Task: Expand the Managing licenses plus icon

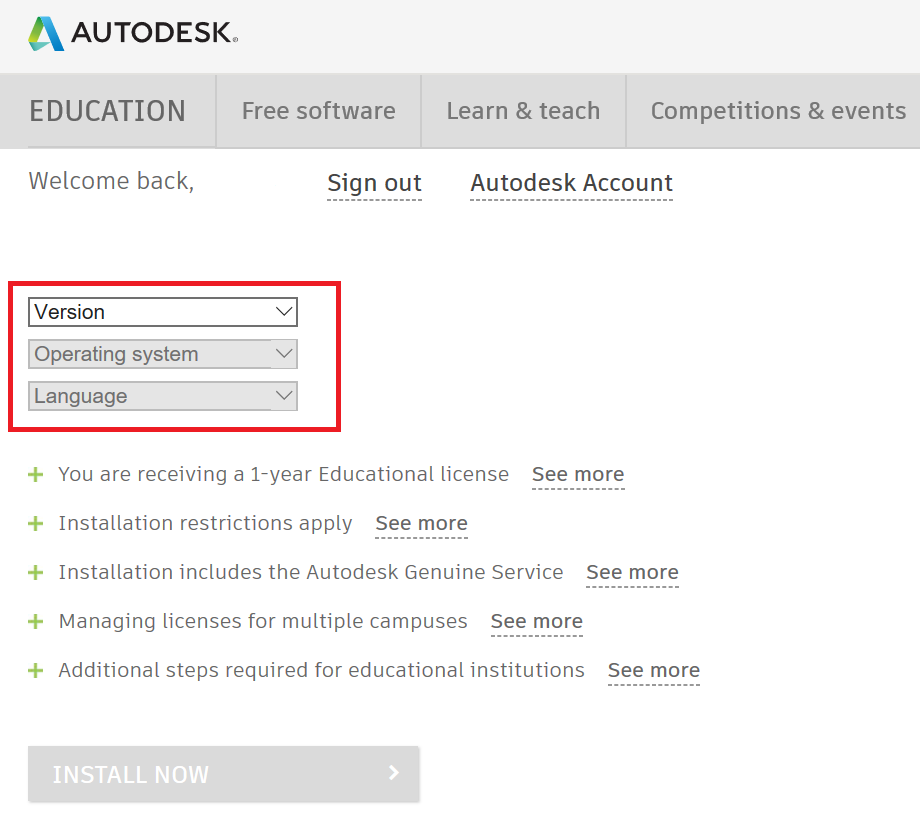Action: (x=36, y=621)
